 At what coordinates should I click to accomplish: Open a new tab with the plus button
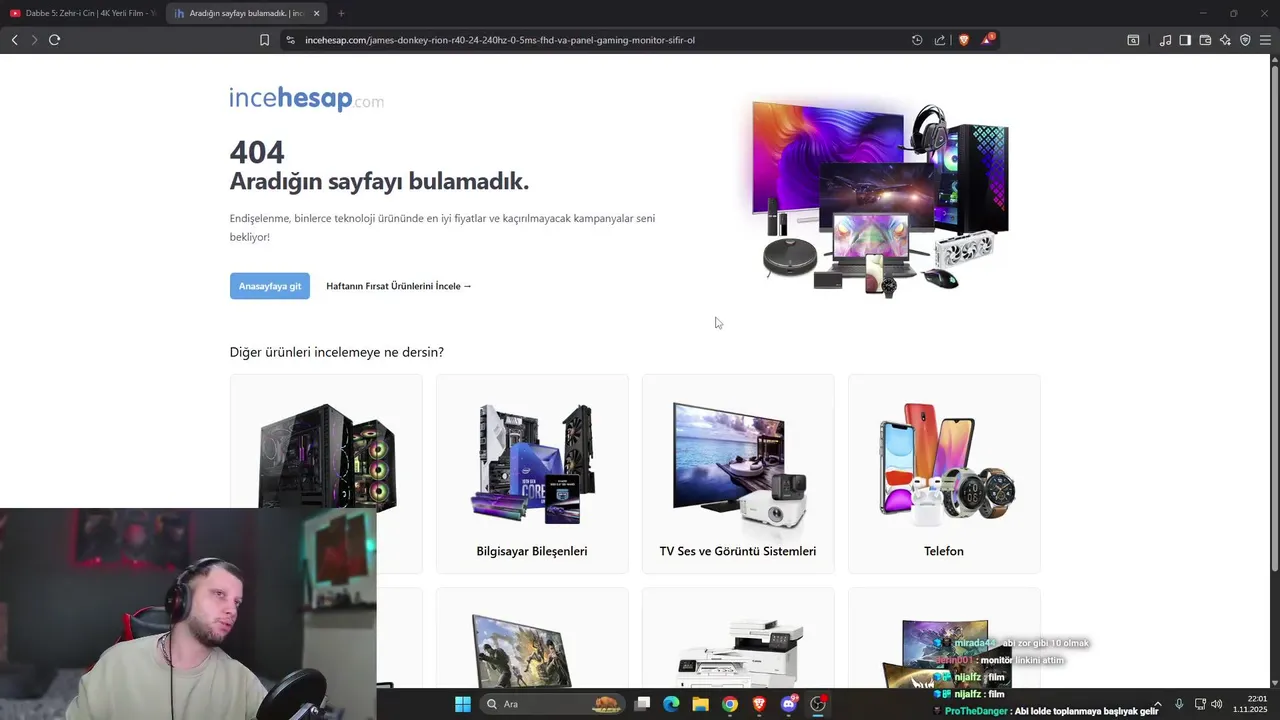(341, 13)
